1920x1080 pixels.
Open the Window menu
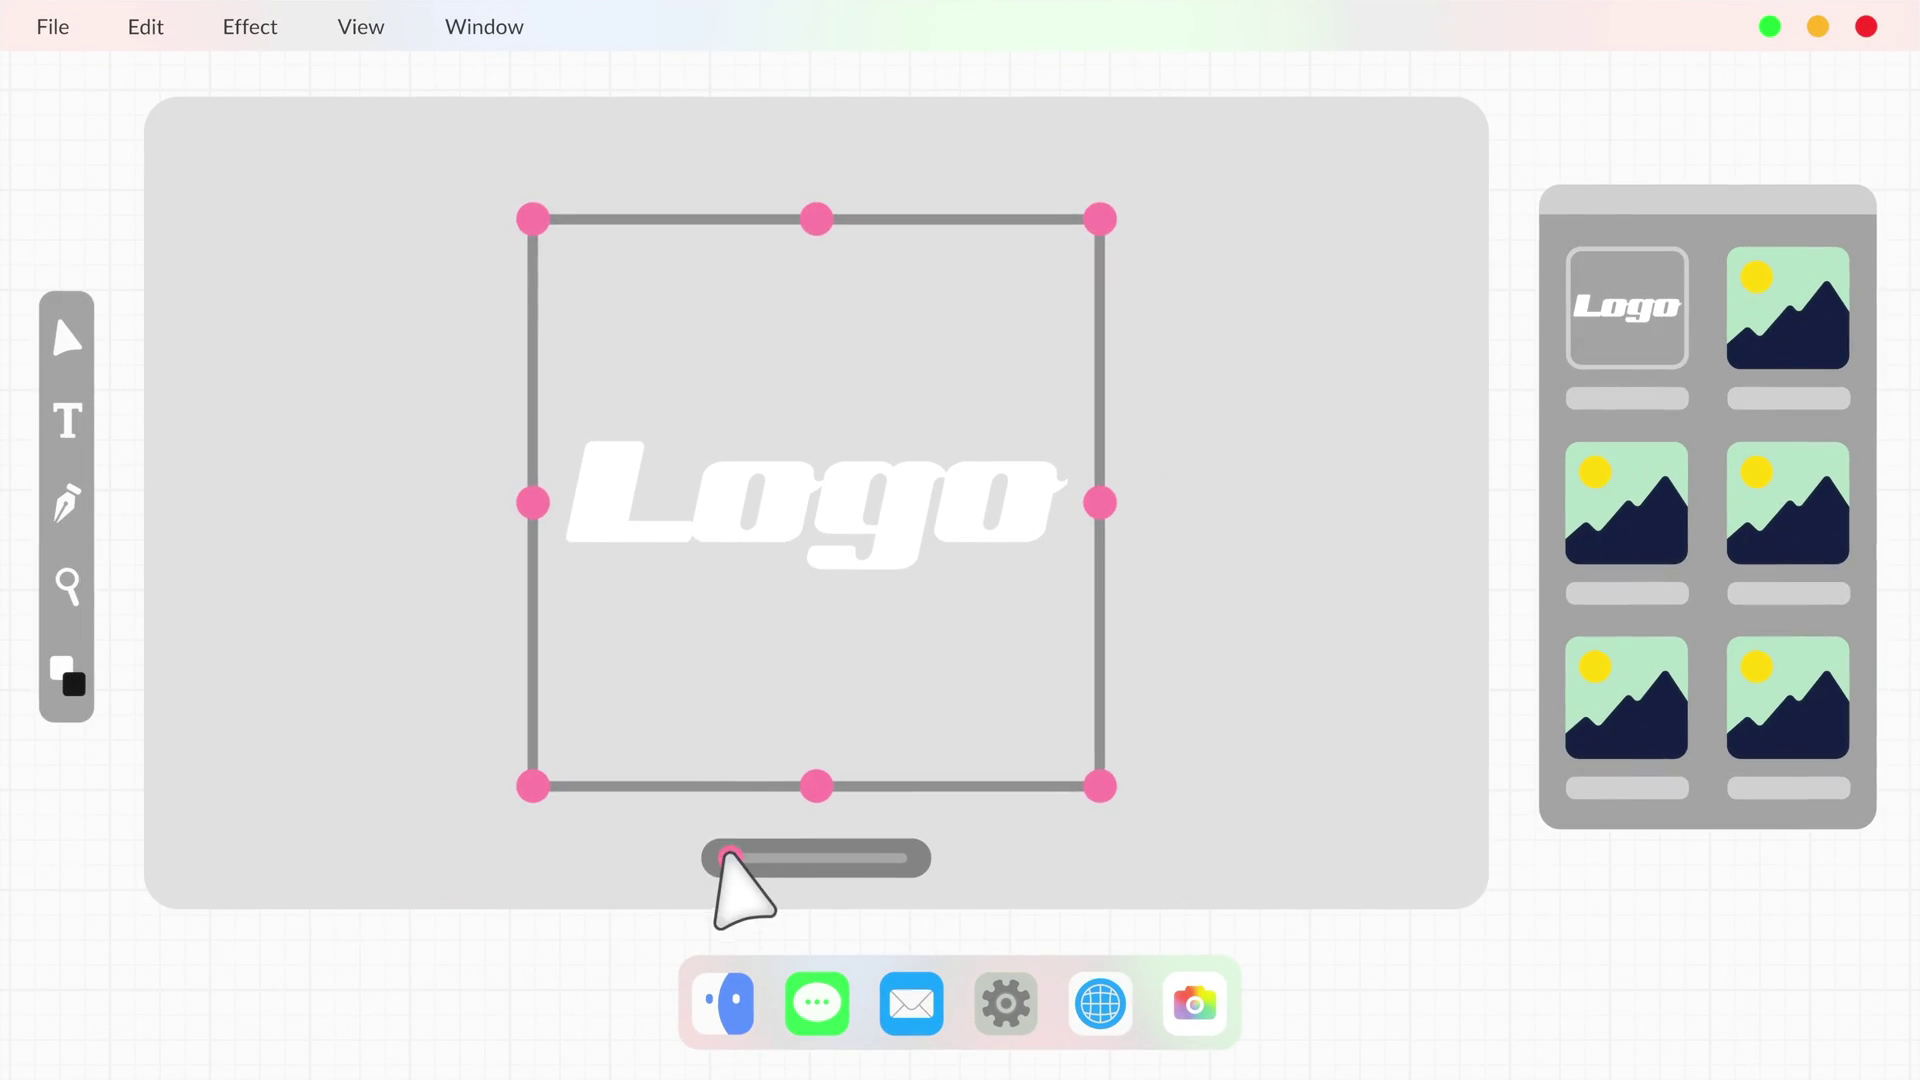click(x=484, y=27)
